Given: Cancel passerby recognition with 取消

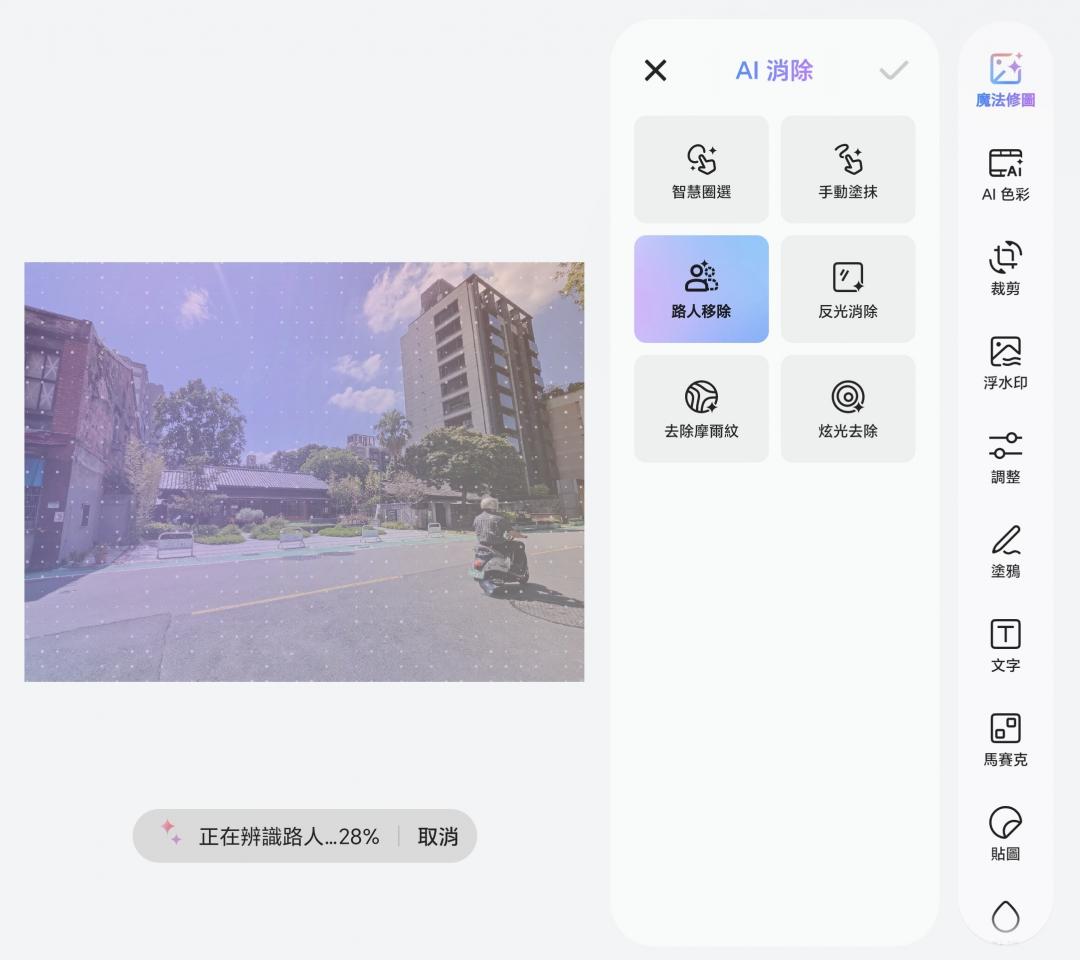Looking at the screenshot, I should (437, 837).
